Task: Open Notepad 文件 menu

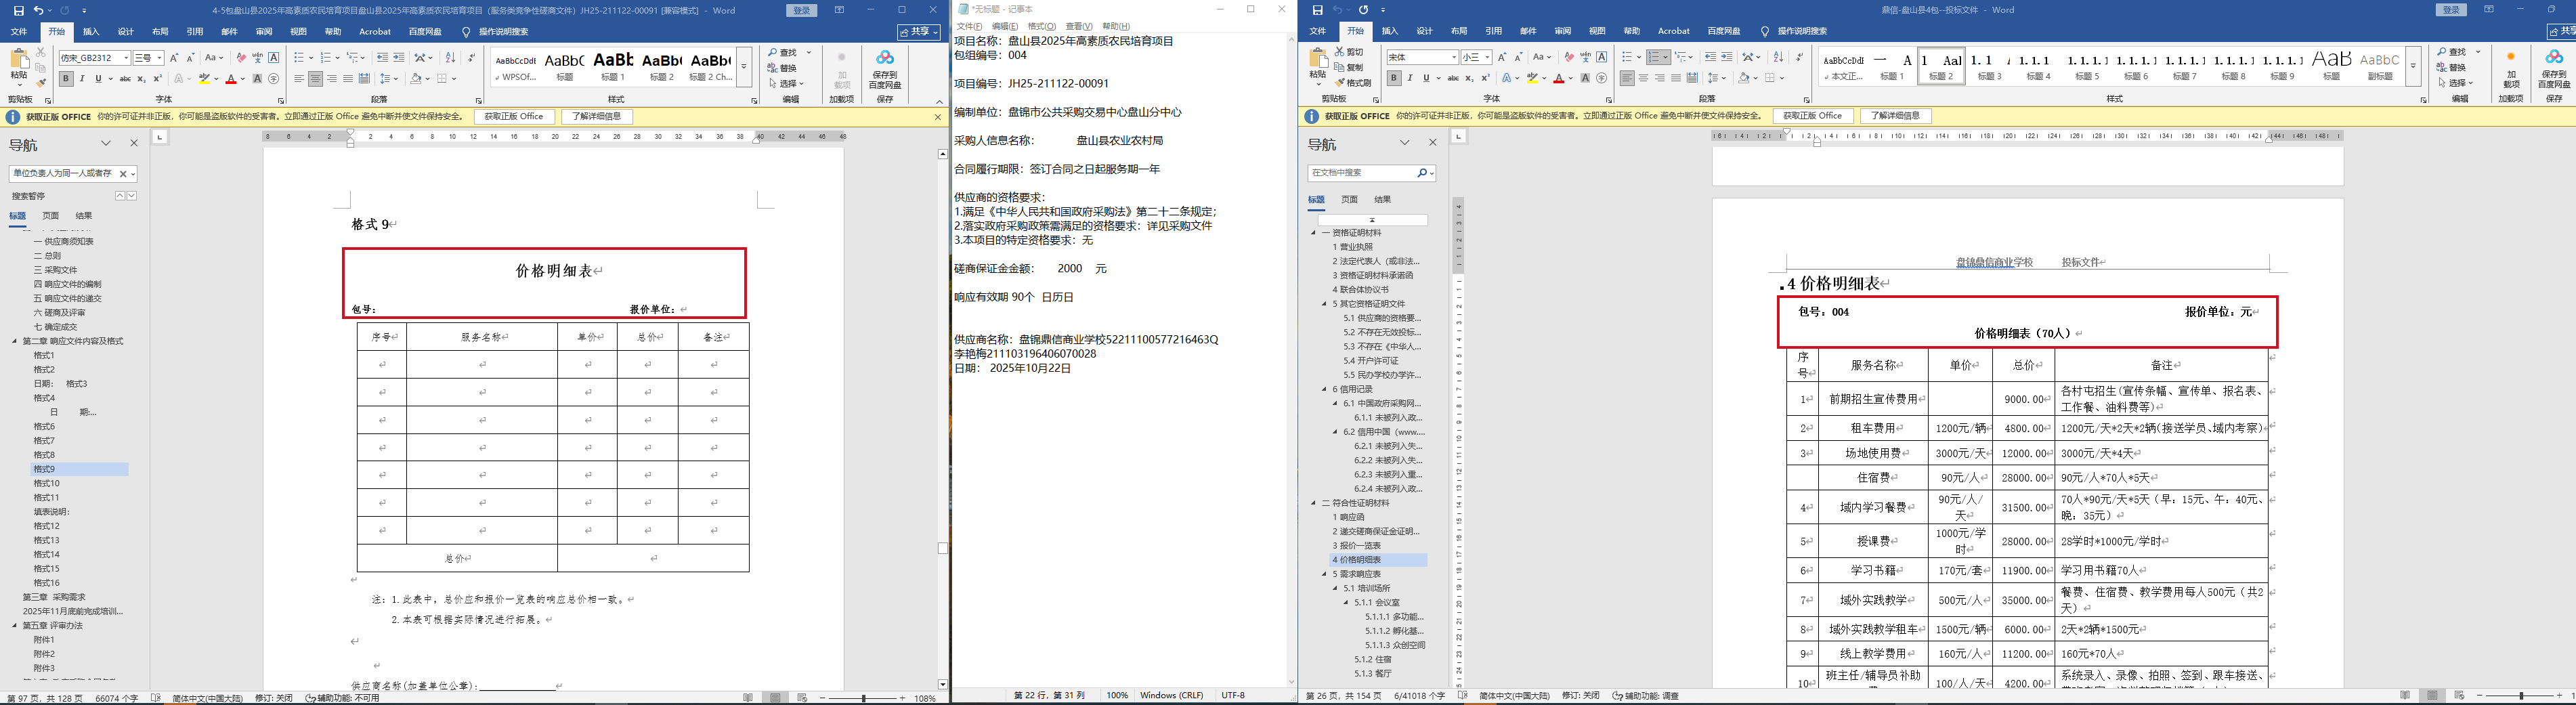Action: pos(969,27)
